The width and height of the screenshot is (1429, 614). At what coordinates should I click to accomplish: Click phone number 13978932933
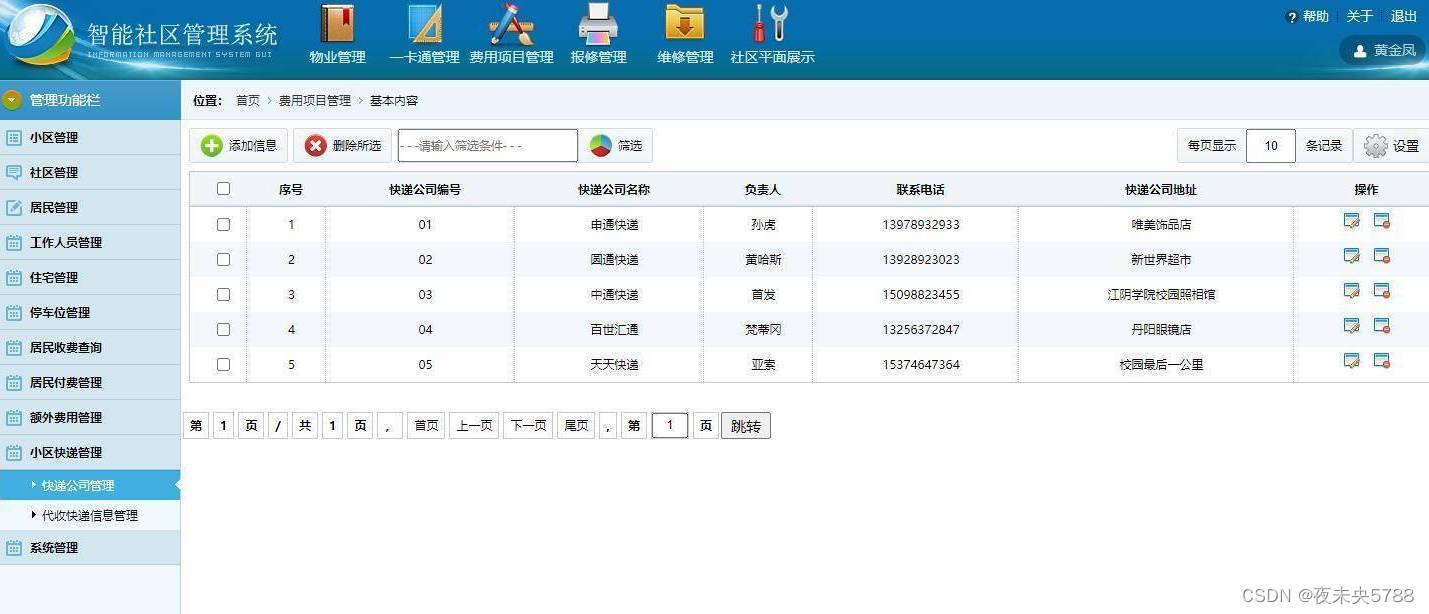click(921, 225)
